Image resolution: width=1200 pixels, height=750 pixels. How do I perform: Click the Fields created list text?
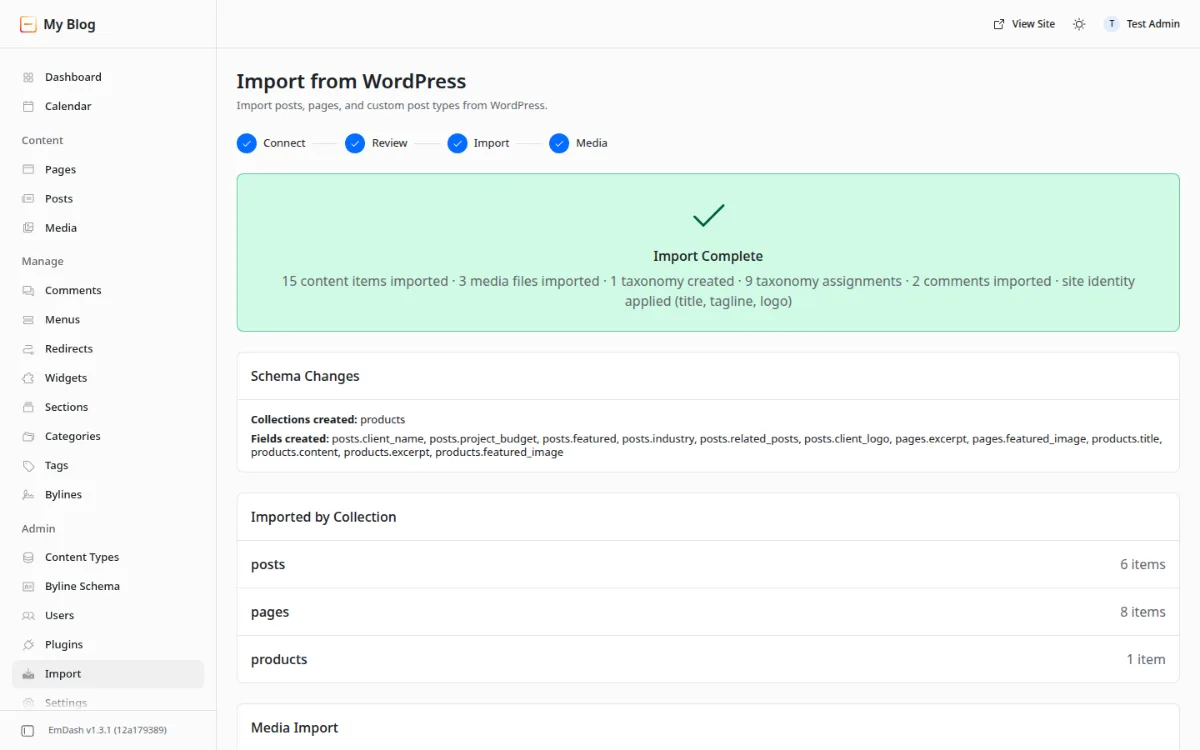pos(706,445)
